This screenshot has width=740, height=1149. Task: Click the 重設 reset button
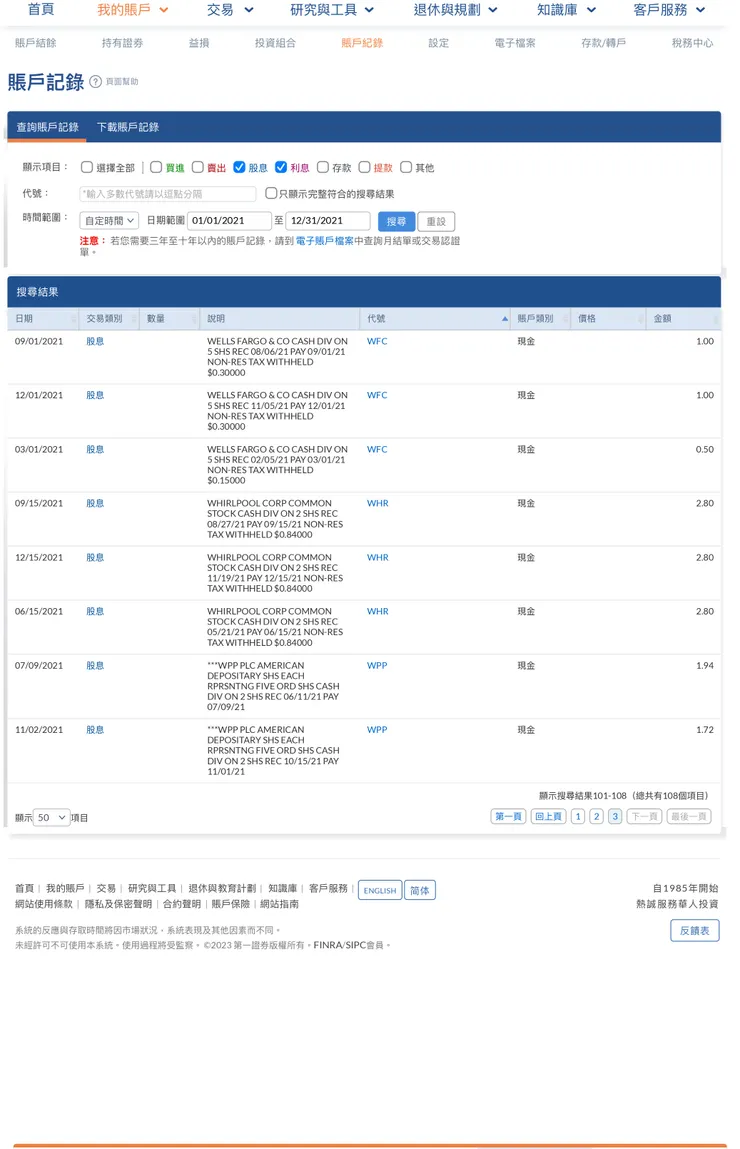coord(436,221)
